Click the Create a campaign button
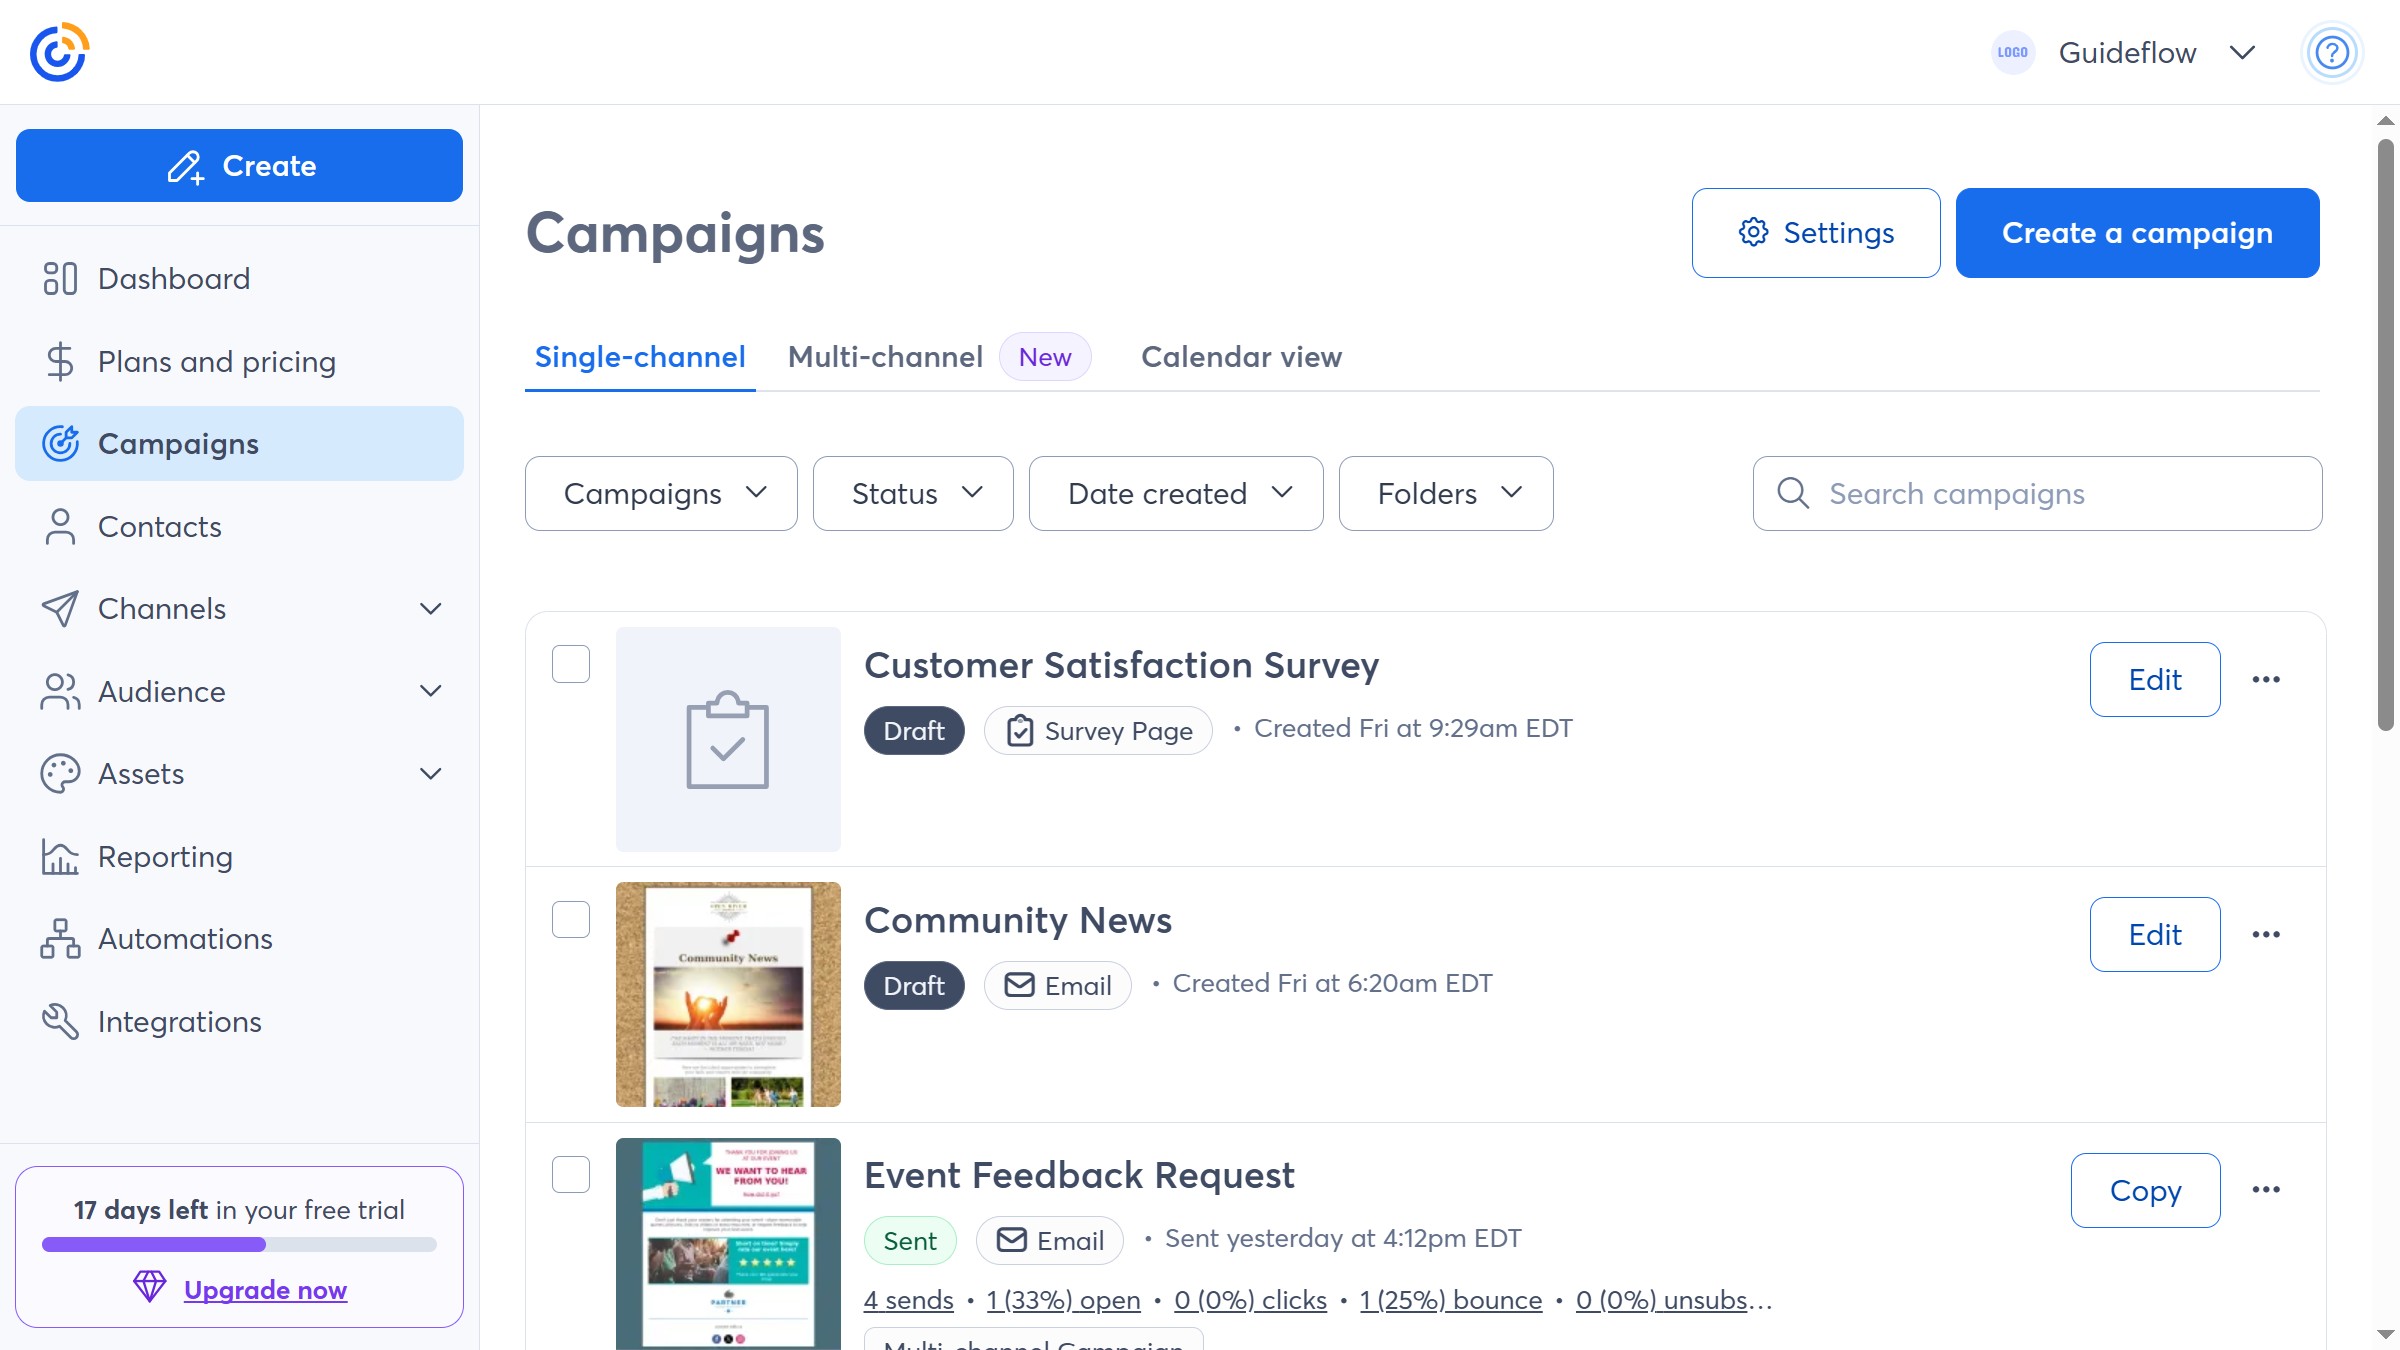This screenshot has height=1350, width=2400. tap(2137, 232)
